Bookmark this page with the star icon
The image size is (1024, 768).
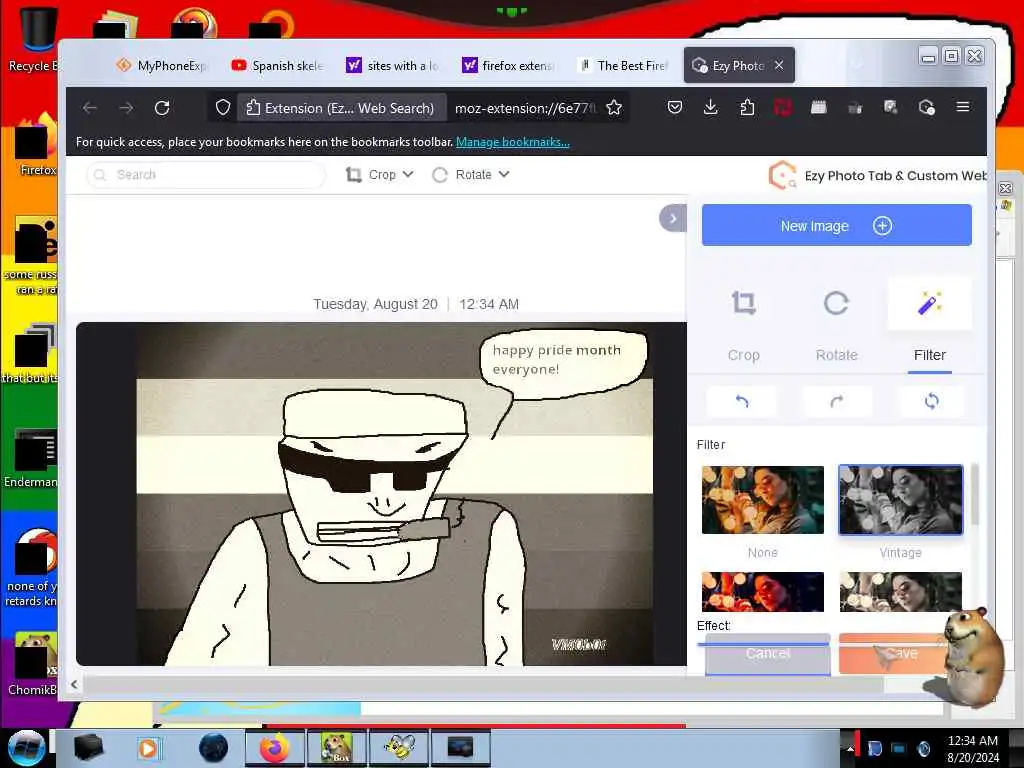(614, 108)
